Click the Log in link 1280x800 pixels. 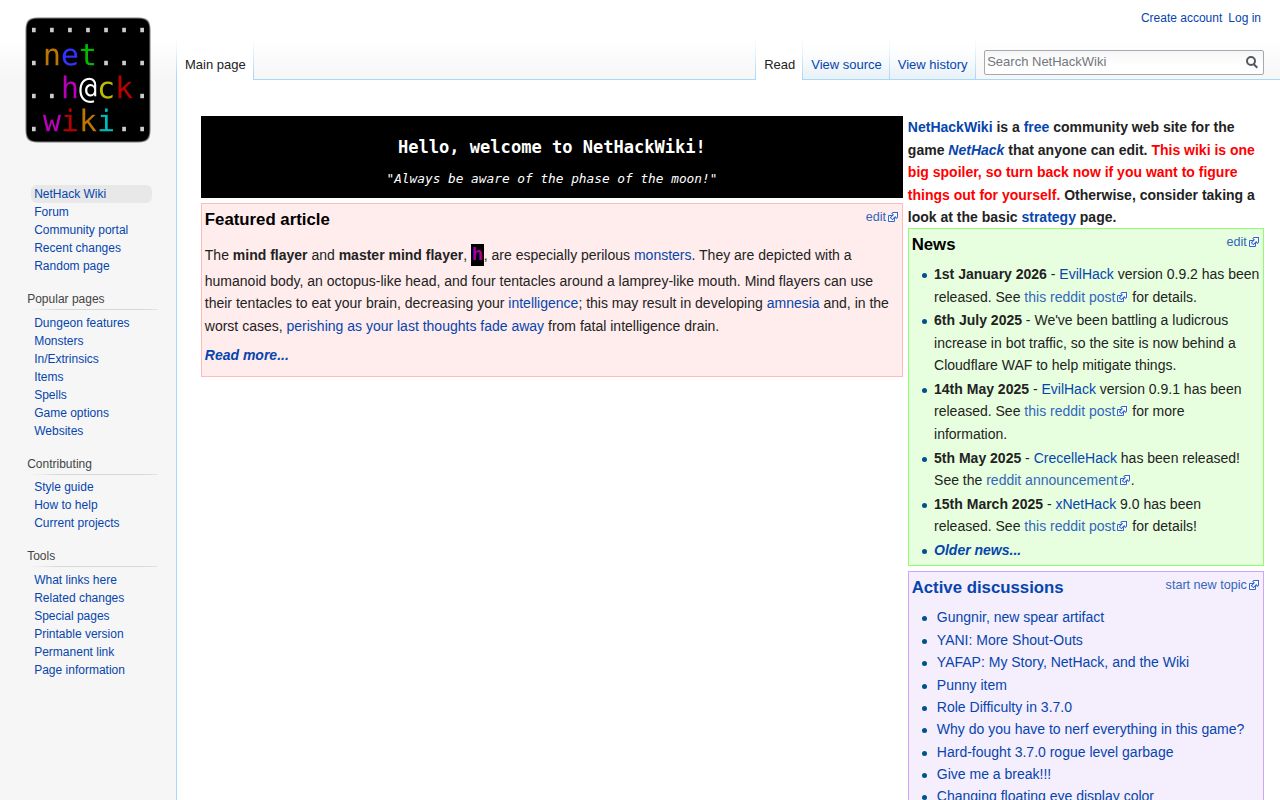tap(1244, 18)
